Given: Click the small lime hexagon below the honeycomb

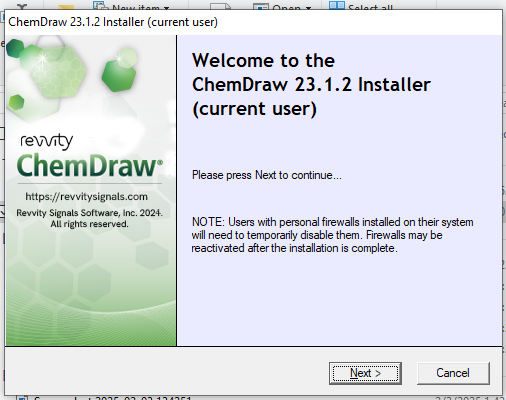Looking at the screenshot, I should [16, 102].
